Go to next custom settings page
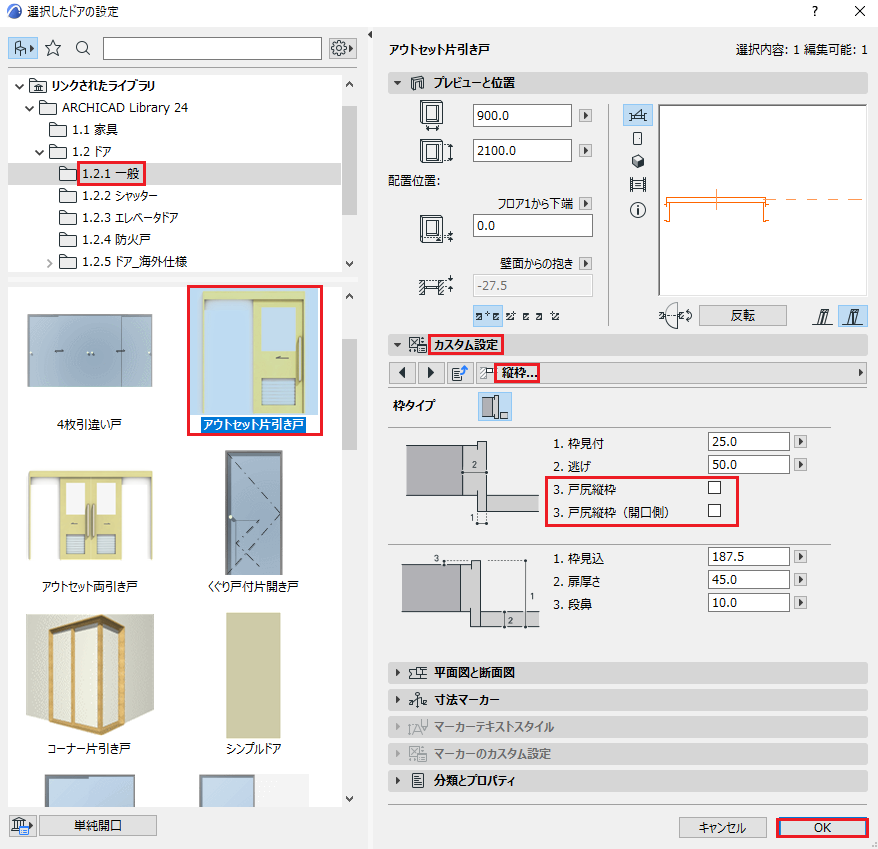Viewport: 878px width, 849px height. coord(431,373)
